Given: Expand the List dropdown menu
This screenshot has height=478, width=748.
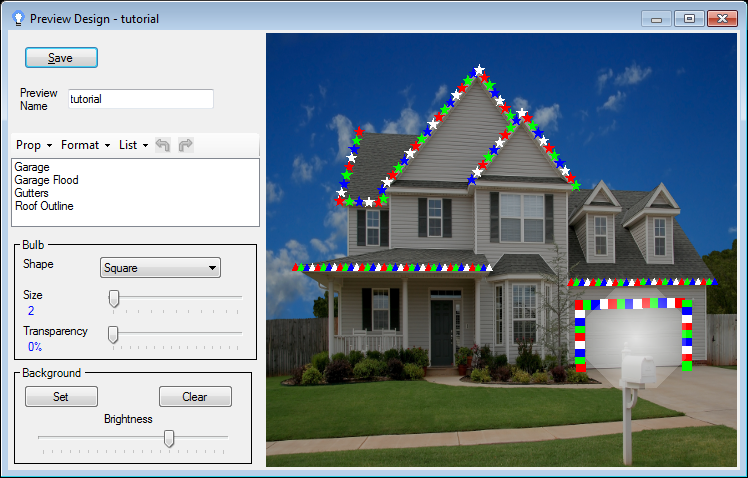Looking at the screenshot, I should click(x=133, y=145).
